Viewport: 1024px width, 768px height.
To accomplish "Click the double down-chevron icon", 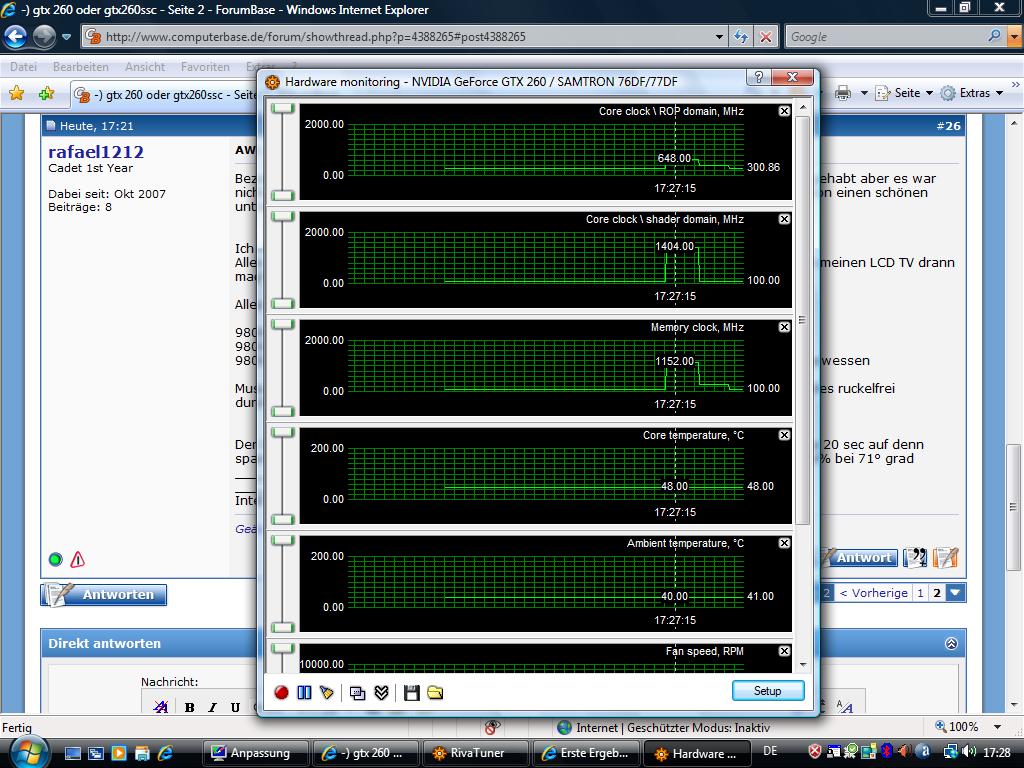I will point(381,692).
